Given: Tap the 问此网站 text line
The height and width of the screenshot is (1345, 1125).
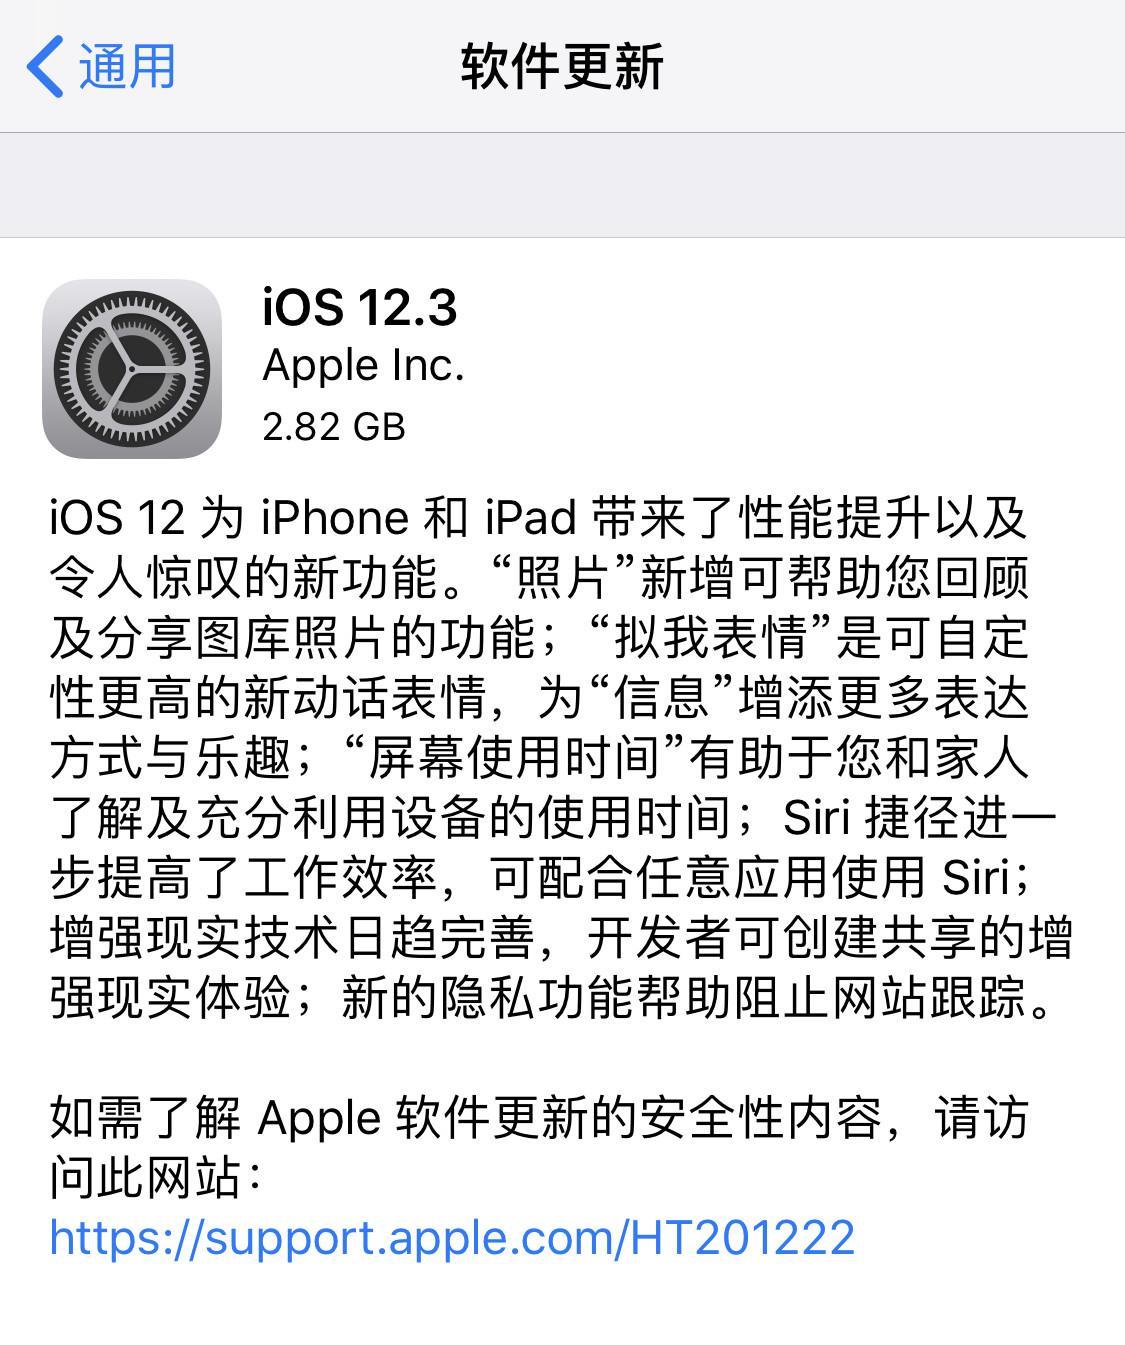Looking at the screenshot, I should coord(155,1177).
